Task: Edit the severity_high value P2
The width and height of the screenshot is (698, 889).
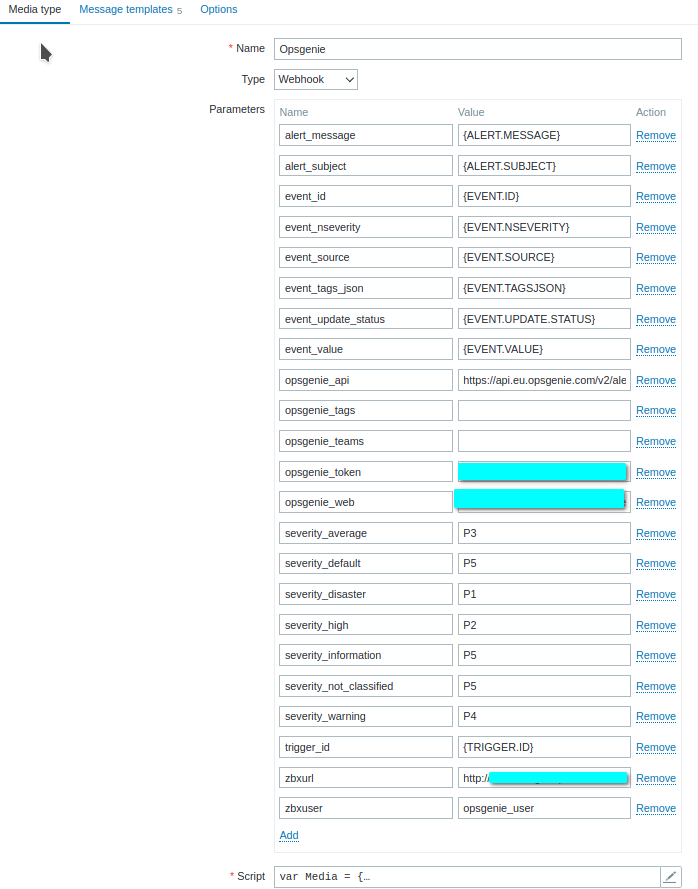Action: coord(544,625)
